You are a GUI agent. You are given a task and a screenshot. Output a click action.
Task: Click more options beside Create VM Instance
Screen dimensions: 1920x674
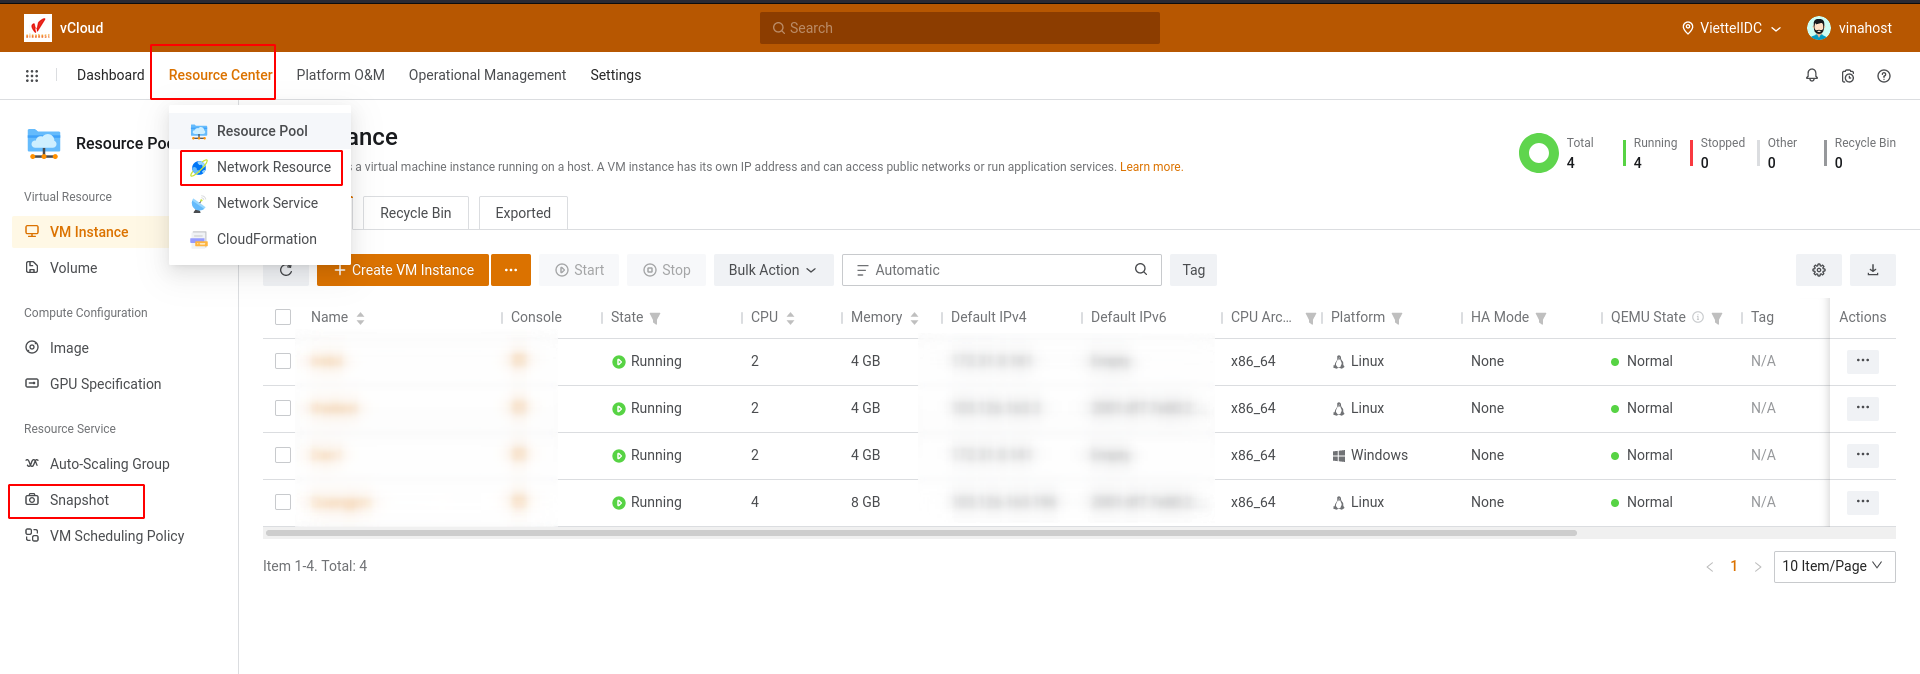[511, 270]
